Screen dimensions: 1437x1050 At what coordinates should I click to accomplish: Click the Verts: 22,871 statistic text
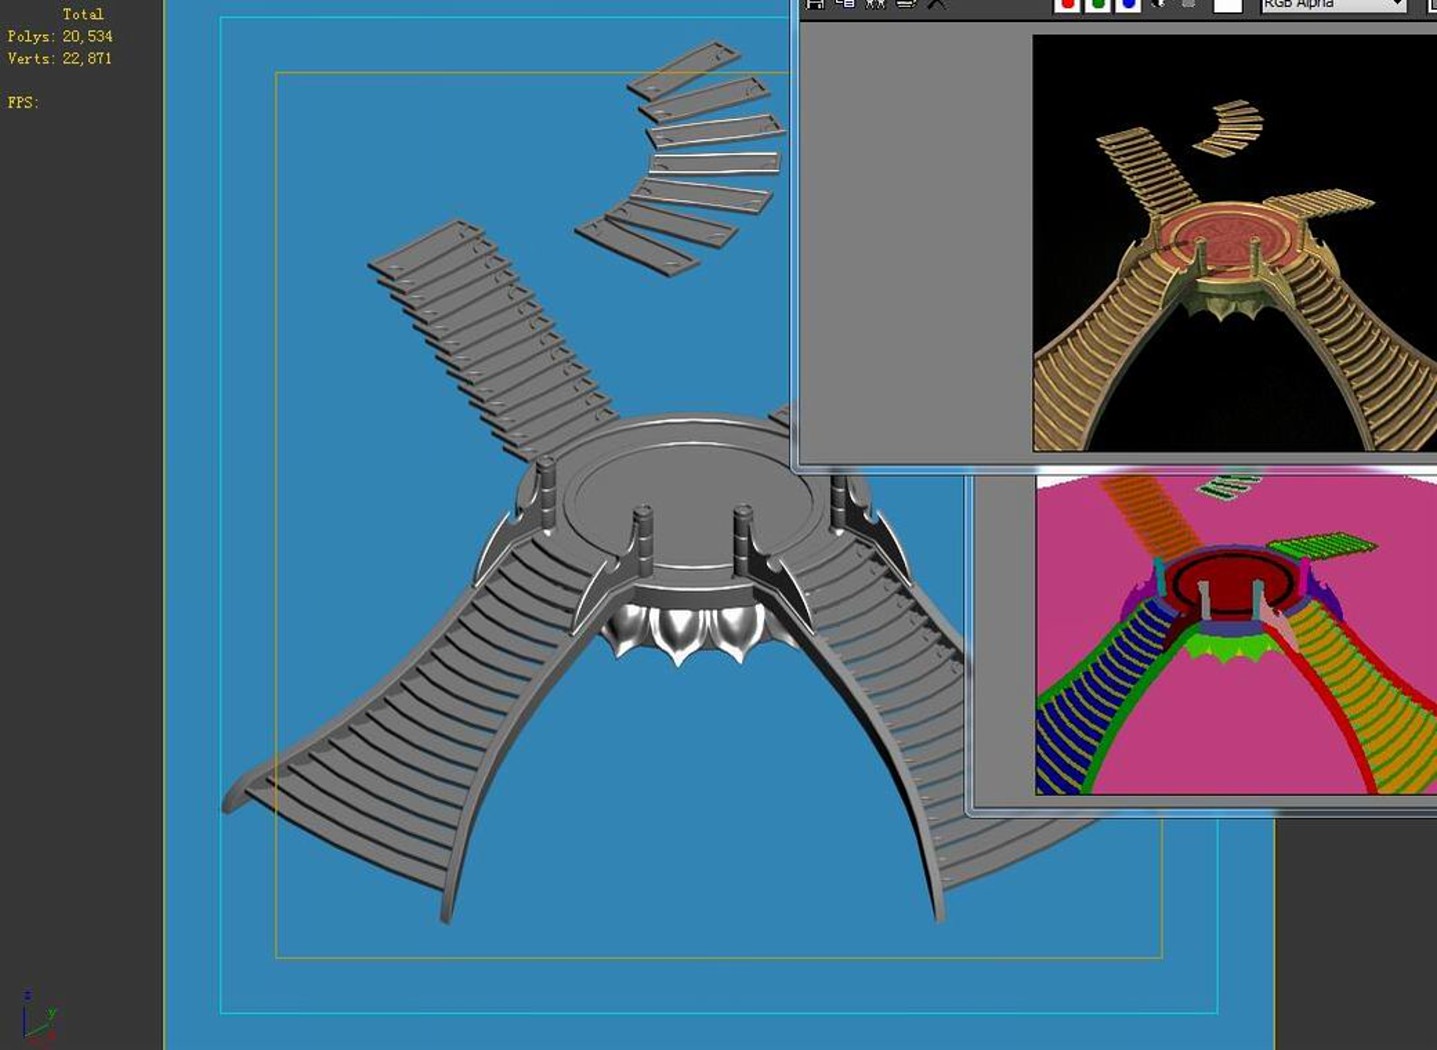tap(60, 59)
